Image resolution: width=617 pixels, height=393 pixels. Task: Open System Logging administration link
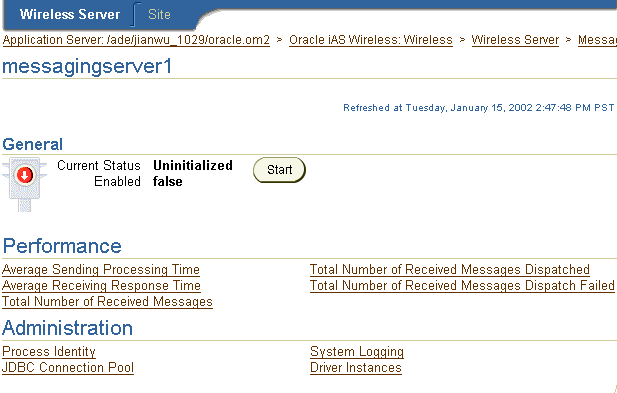pyautogui.click(x=357, y=352)
